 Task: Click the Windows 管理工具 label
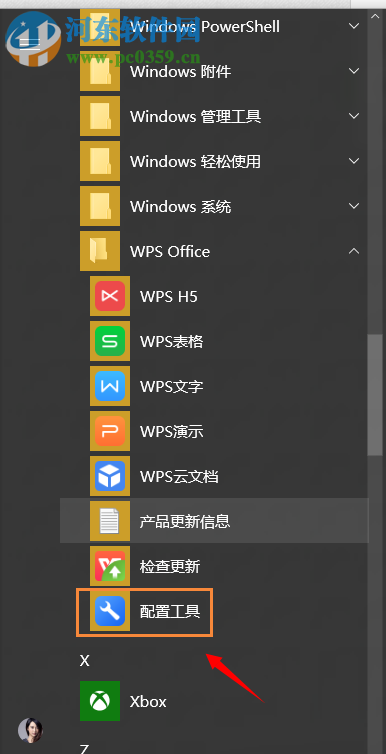(x=195, y=117)
